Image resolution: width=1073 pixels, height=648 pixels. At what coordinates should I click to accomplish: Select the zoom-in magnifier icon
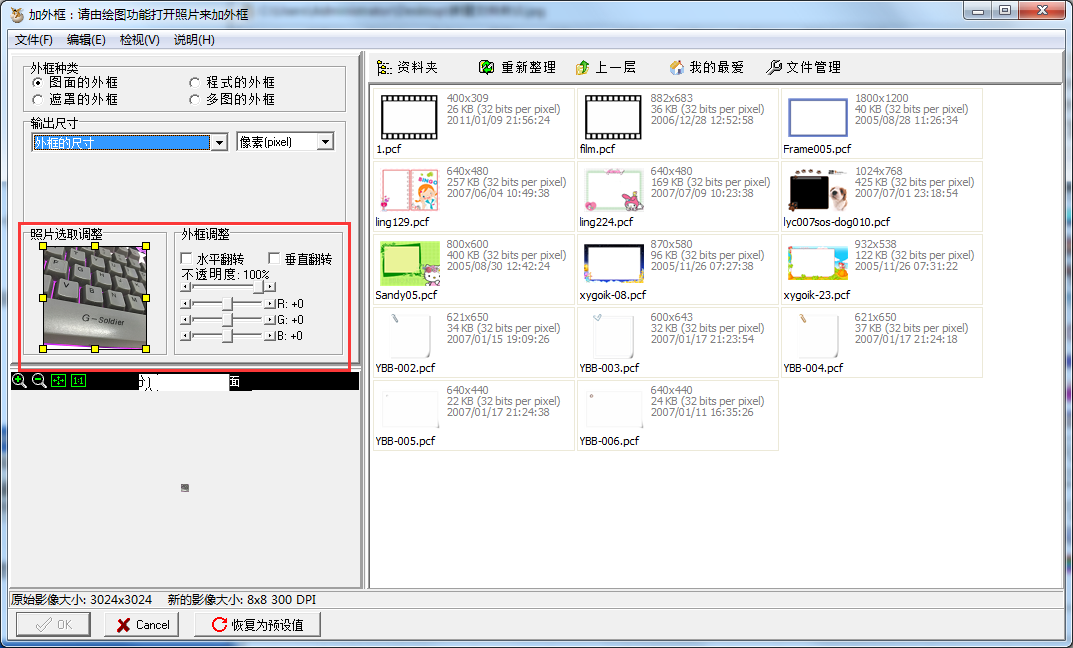[18, 381]
